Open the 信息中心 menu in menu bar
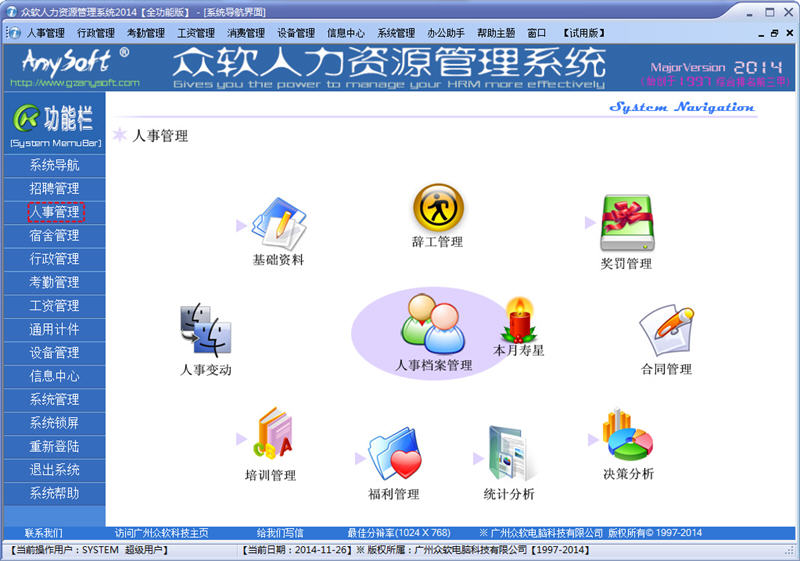Screen dimensions: 800x561 (x=346, y=34)
